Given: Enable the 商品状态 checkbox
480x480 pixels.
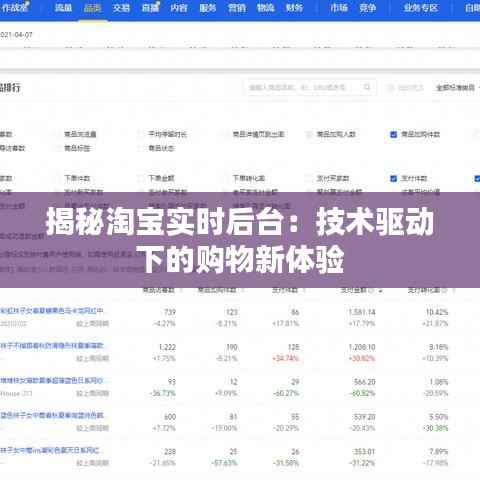Looking at the screenshot, I should [x=141, y=148].
